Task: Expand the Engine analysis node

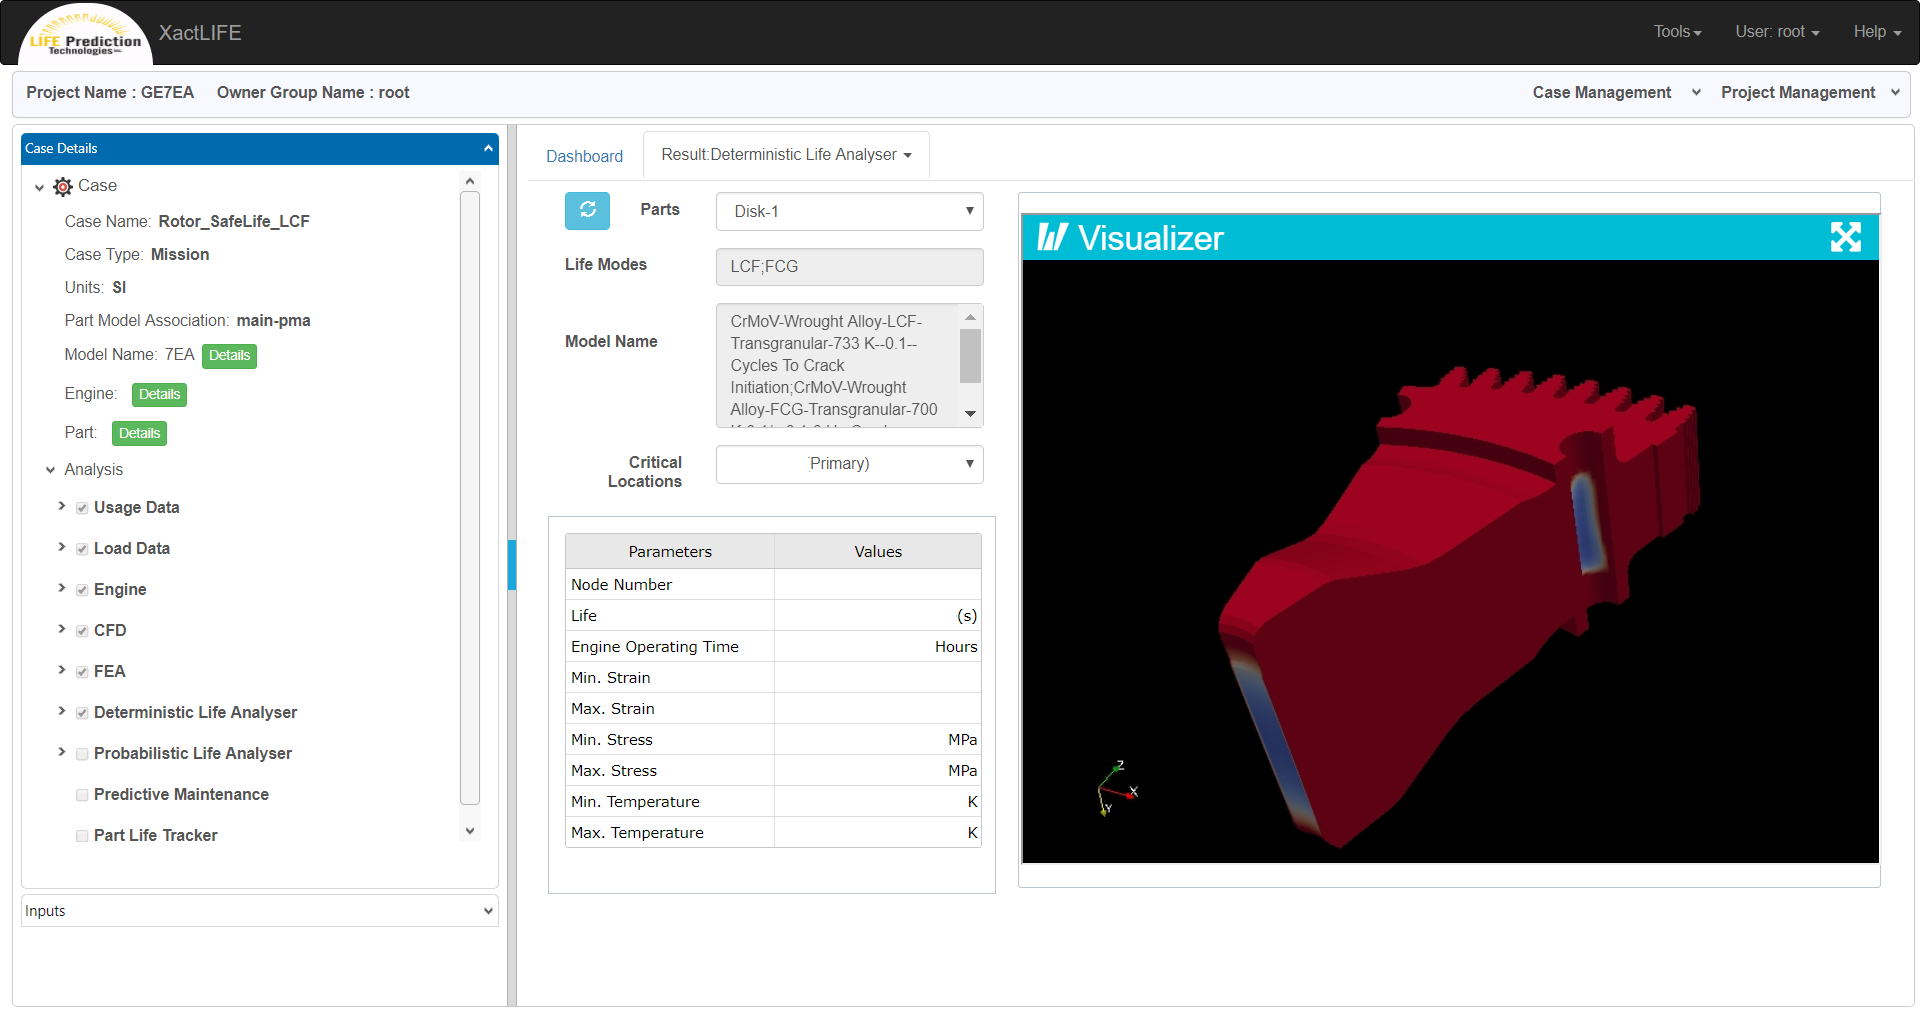Action: (62, 588)
